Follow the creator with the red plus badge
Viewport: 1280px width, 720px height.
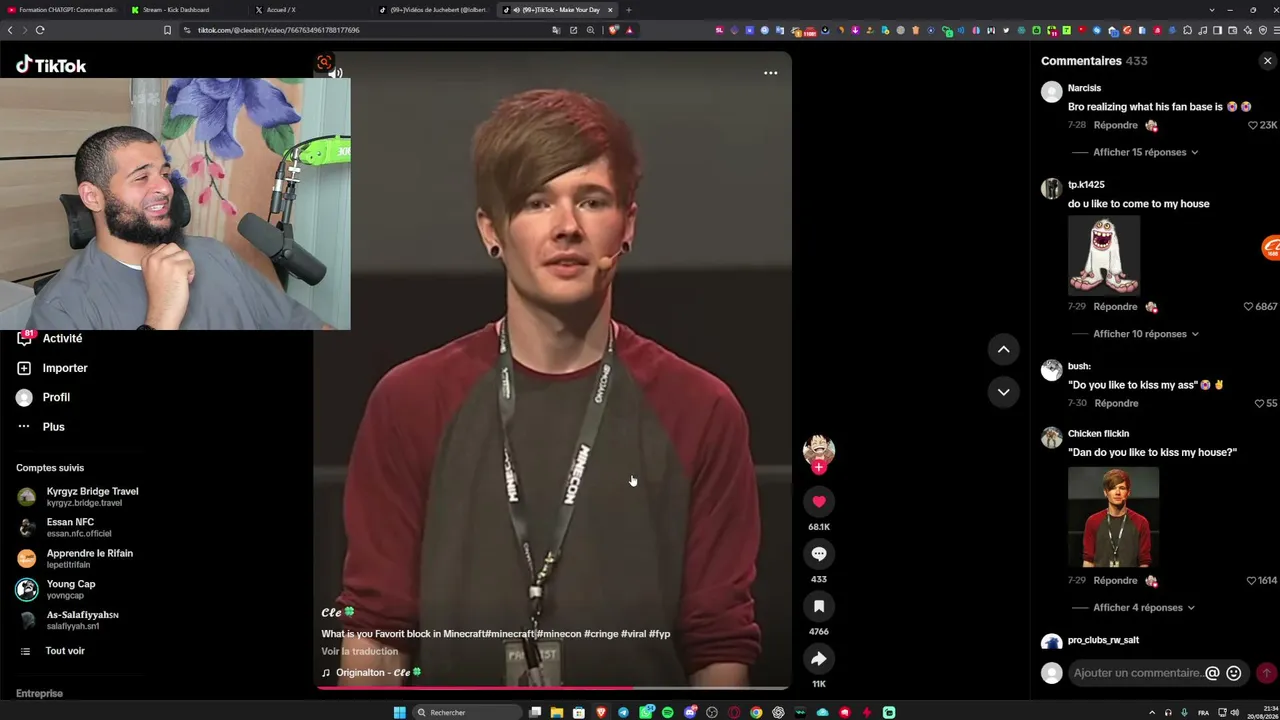(819, 467)
